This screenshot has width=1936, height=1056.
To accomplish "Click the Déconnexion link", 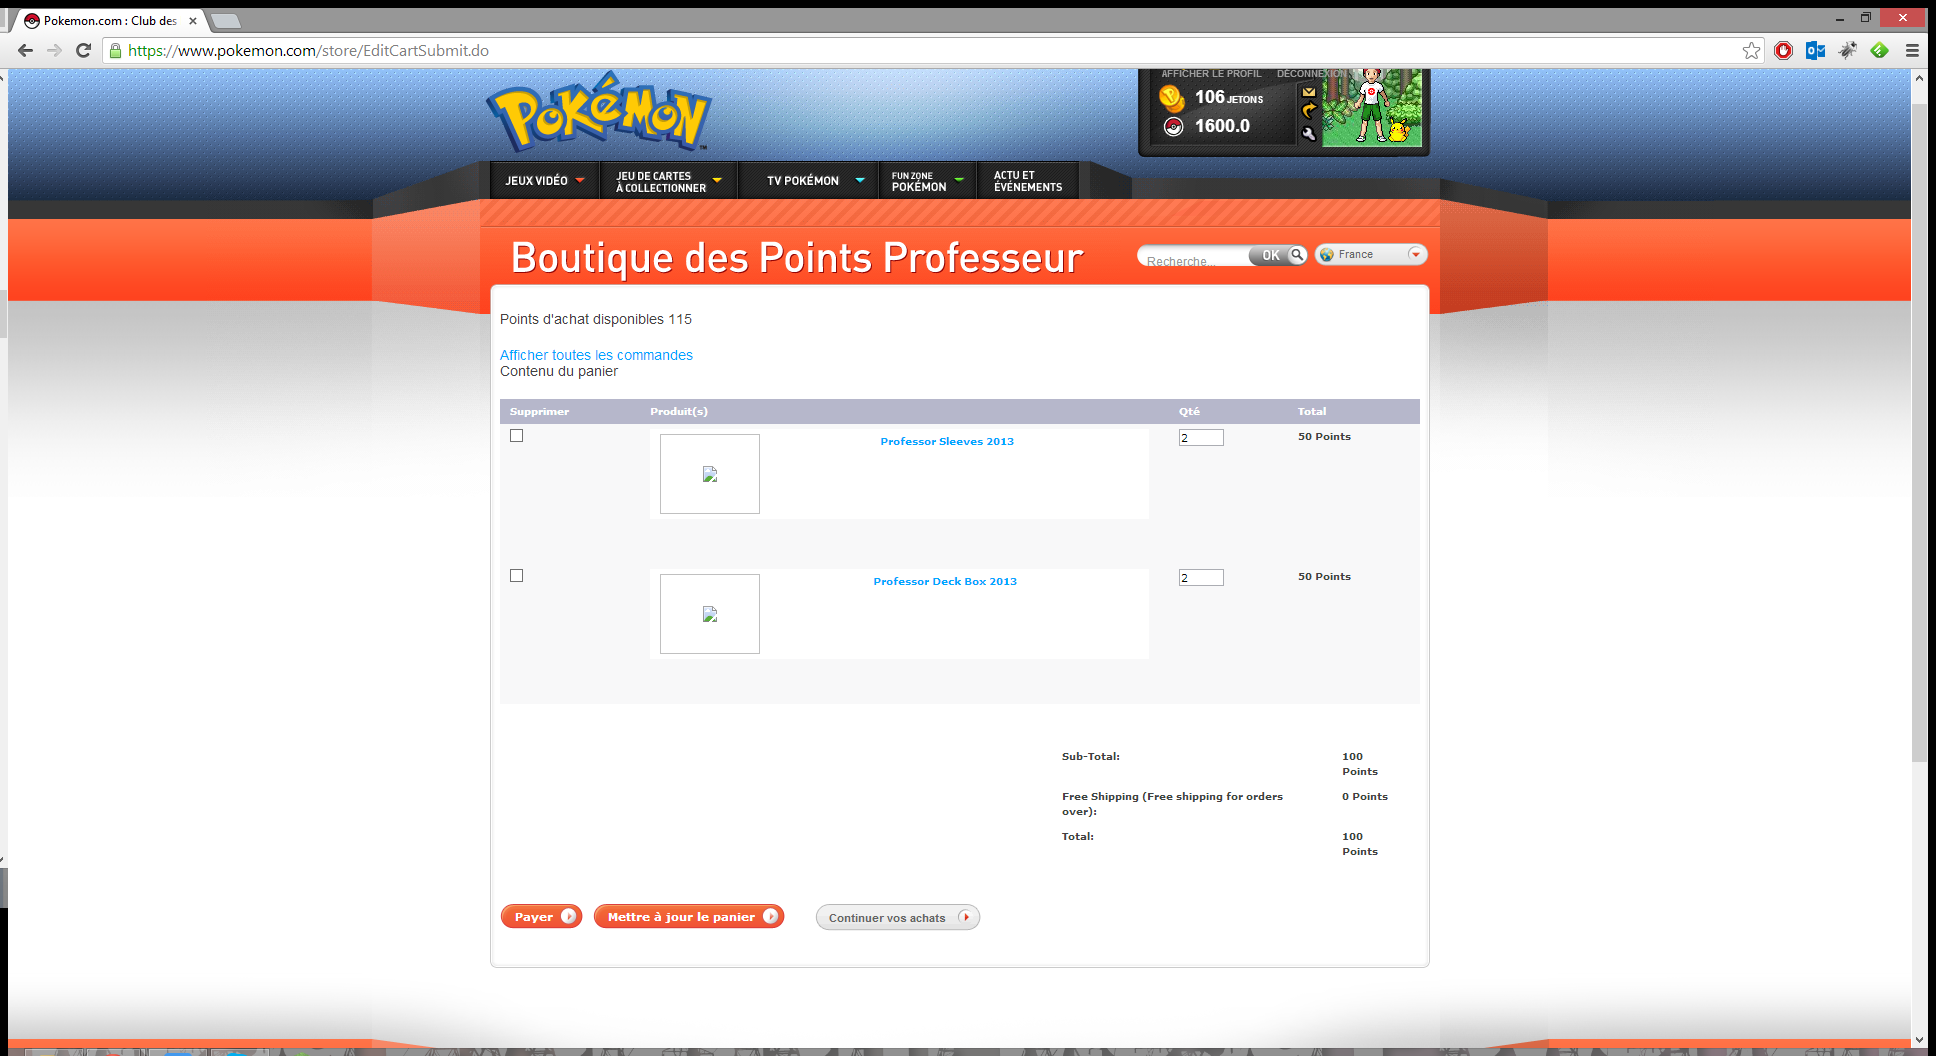I will click(1311, 74).
